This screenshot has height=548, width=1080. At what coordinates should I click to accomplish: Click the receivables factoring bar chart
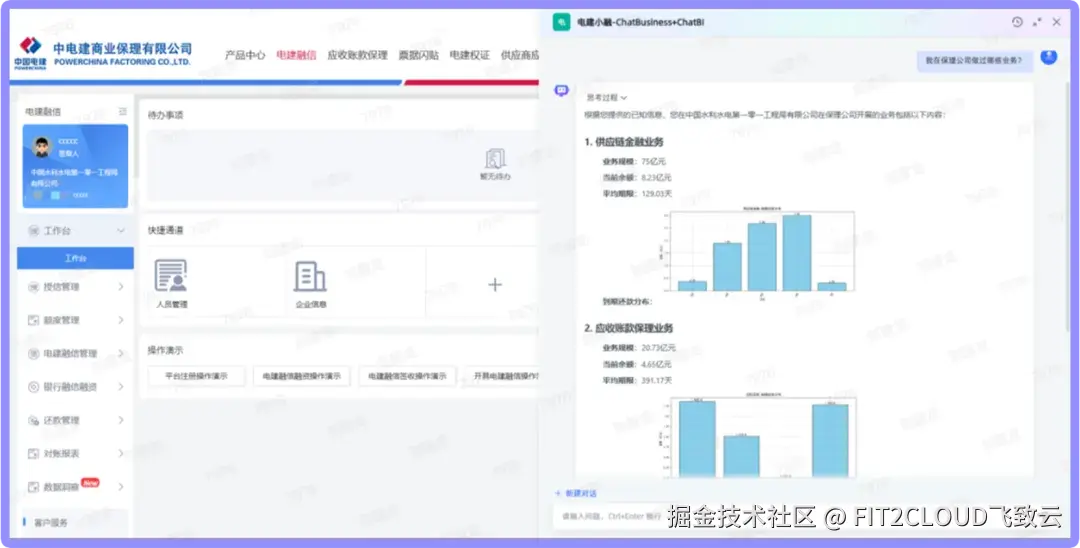pos(760,435)
